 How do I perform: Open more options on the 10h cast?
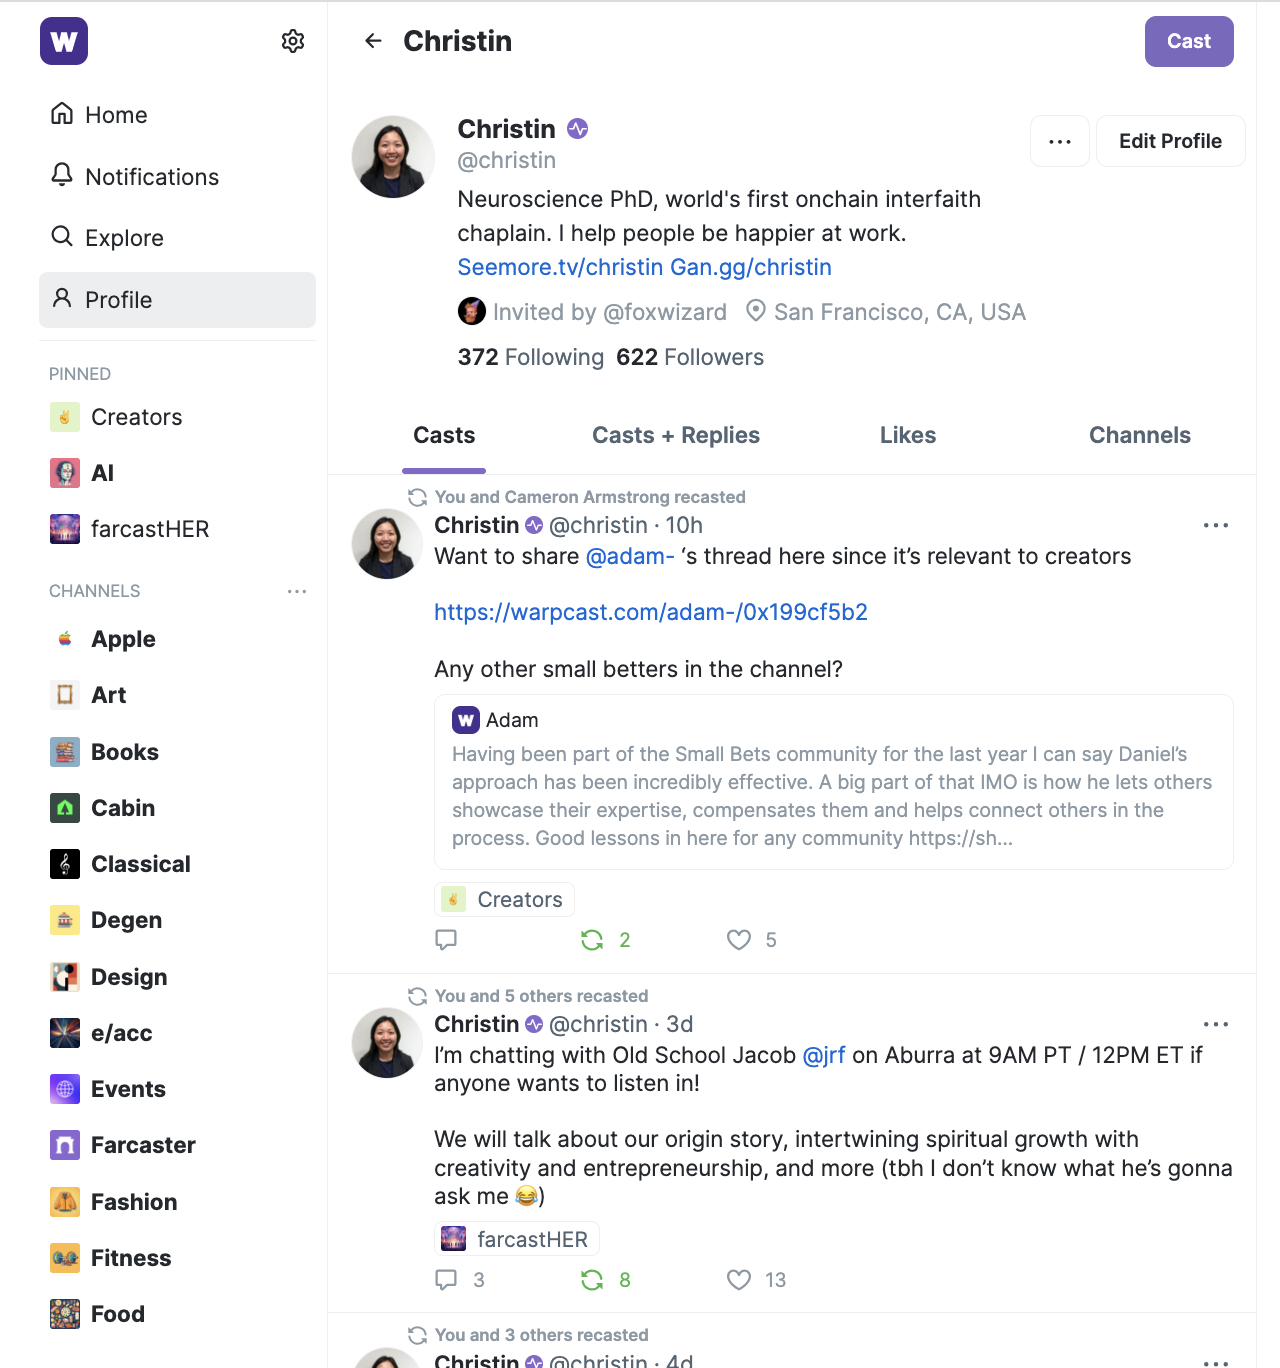(x=1216, y=525)
